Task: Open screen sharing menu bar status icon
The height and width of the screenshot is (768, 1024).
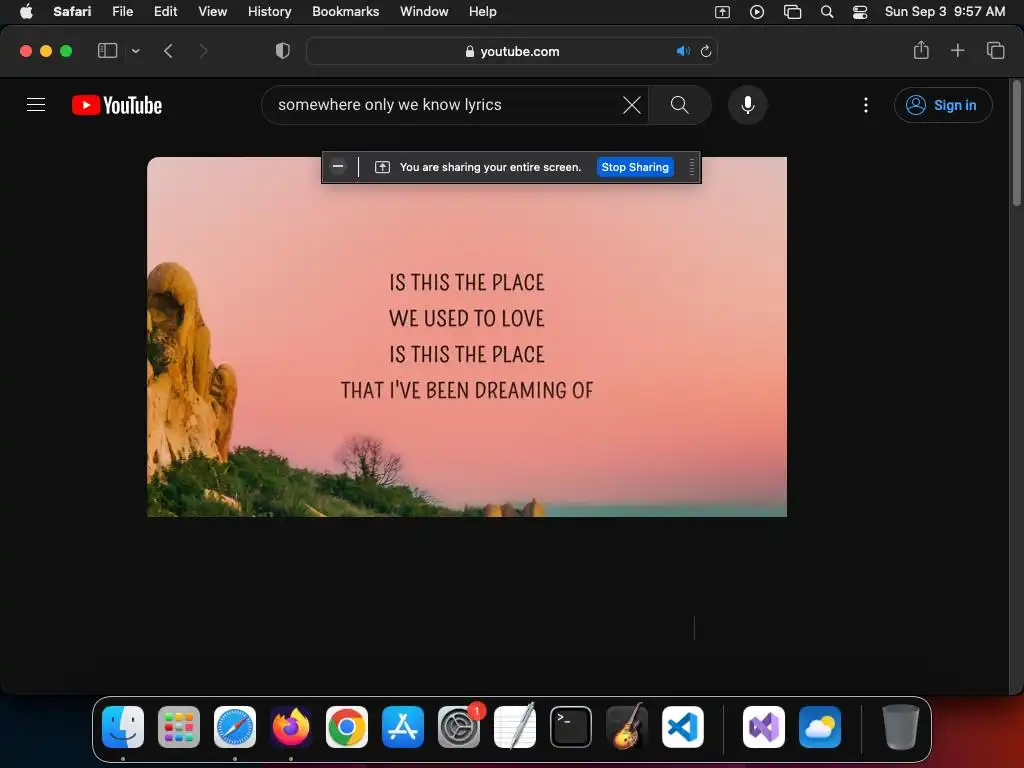Action: [722, 12]
